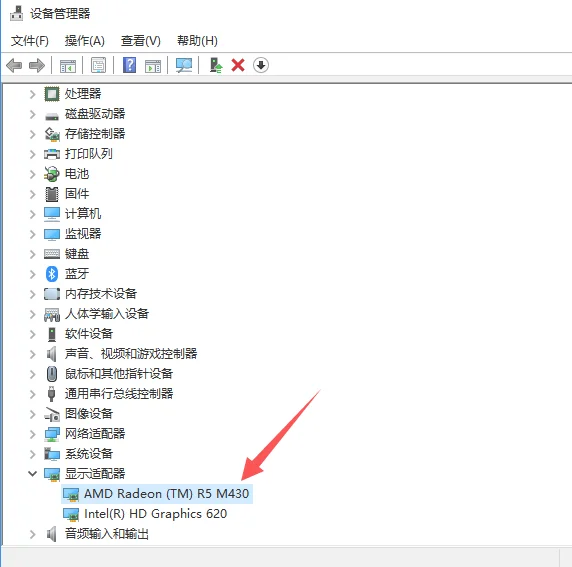Image resolution: width=572 pixels, height=567 pixels.
Task: Click the 音频输入和输出 speaker icon
Action: pos(52,534)
